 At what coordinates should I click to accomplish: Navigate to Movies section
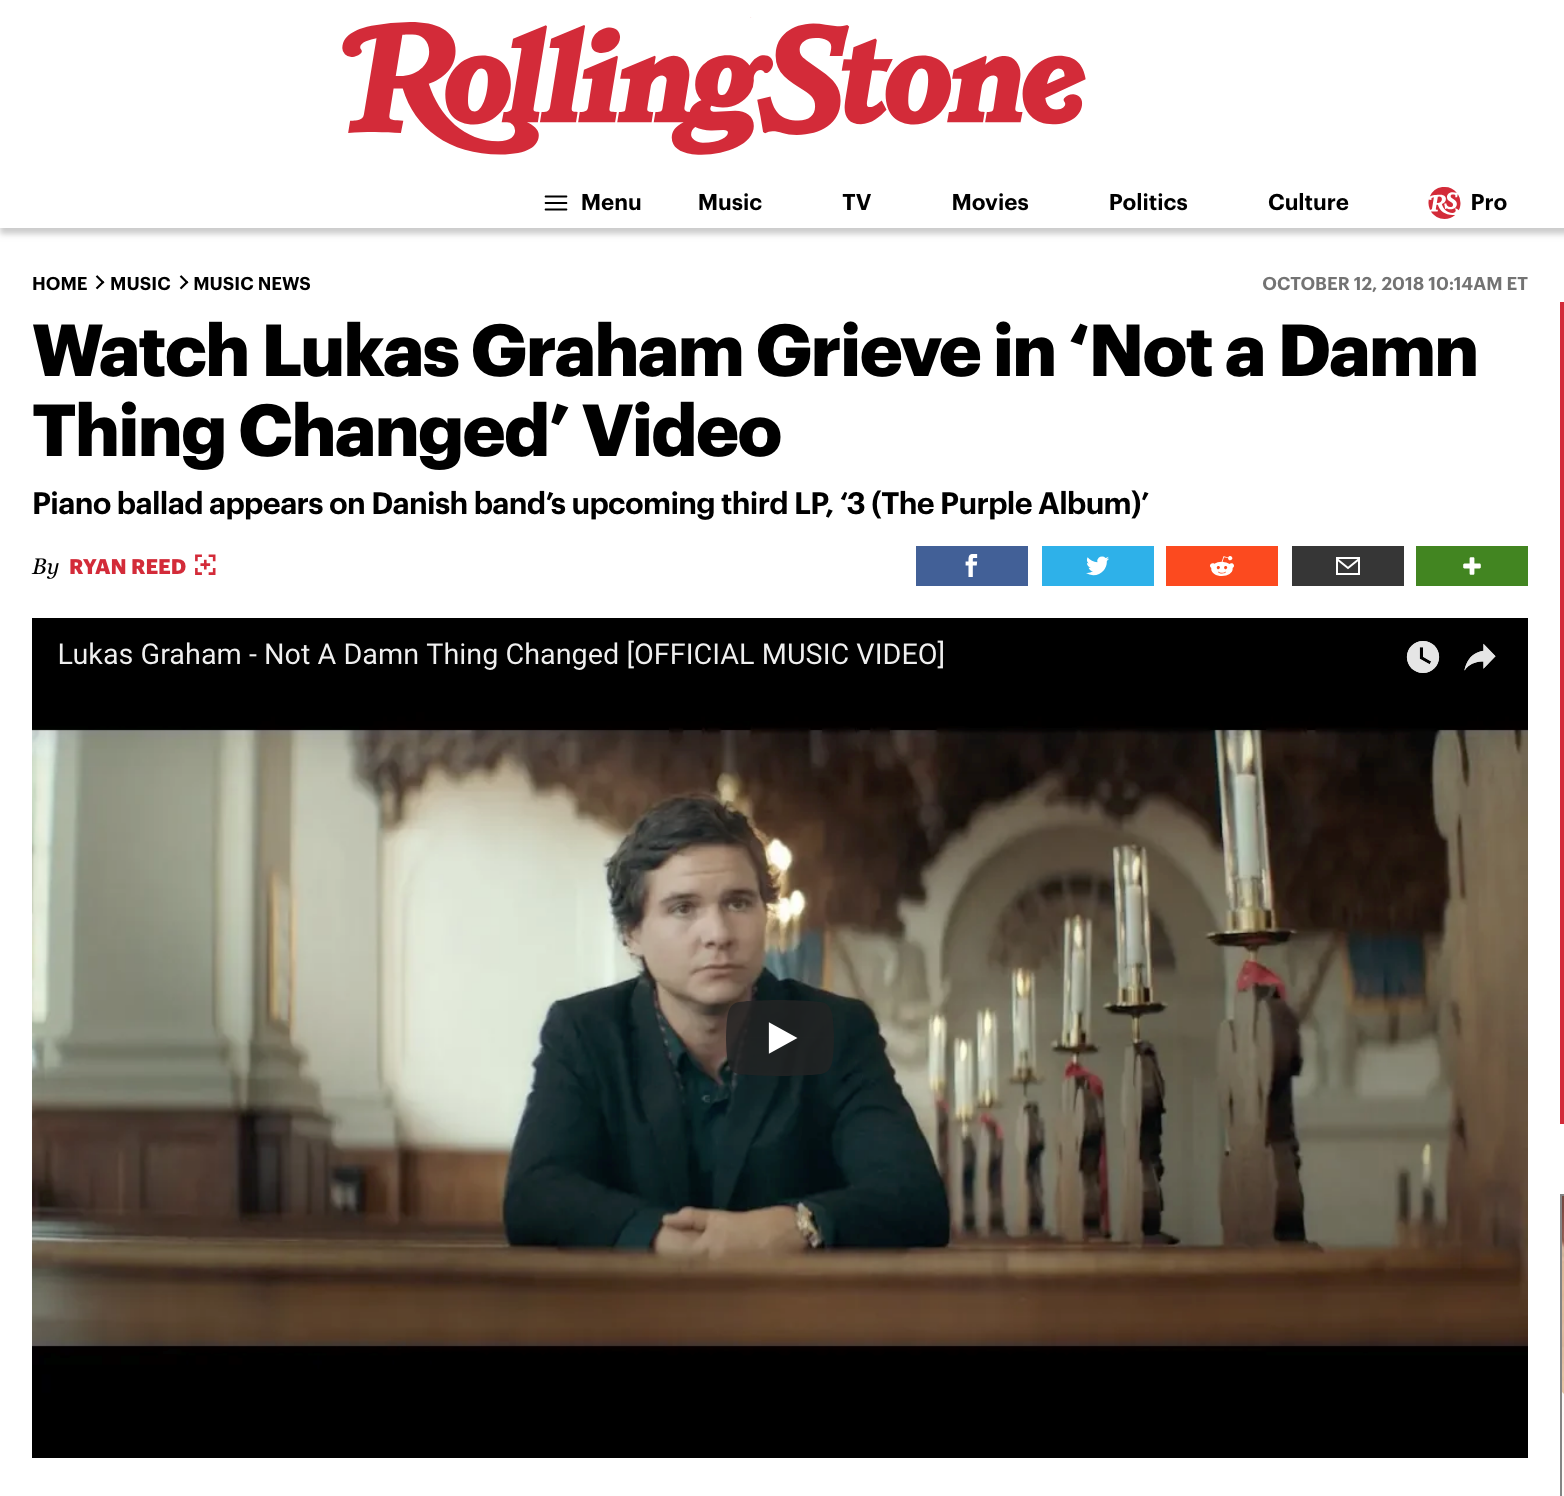[x=990, y=203]
